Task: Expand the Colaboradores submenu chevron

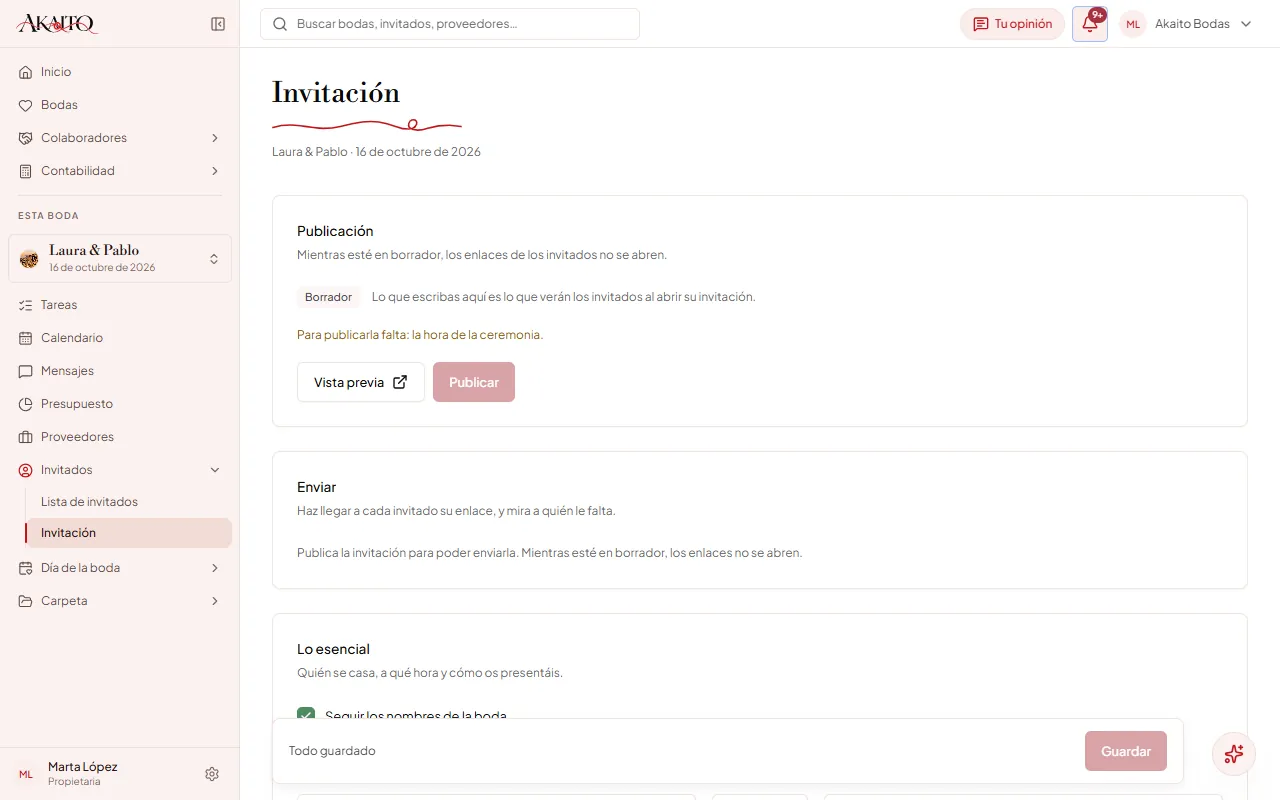Action: tap(215, 138)
